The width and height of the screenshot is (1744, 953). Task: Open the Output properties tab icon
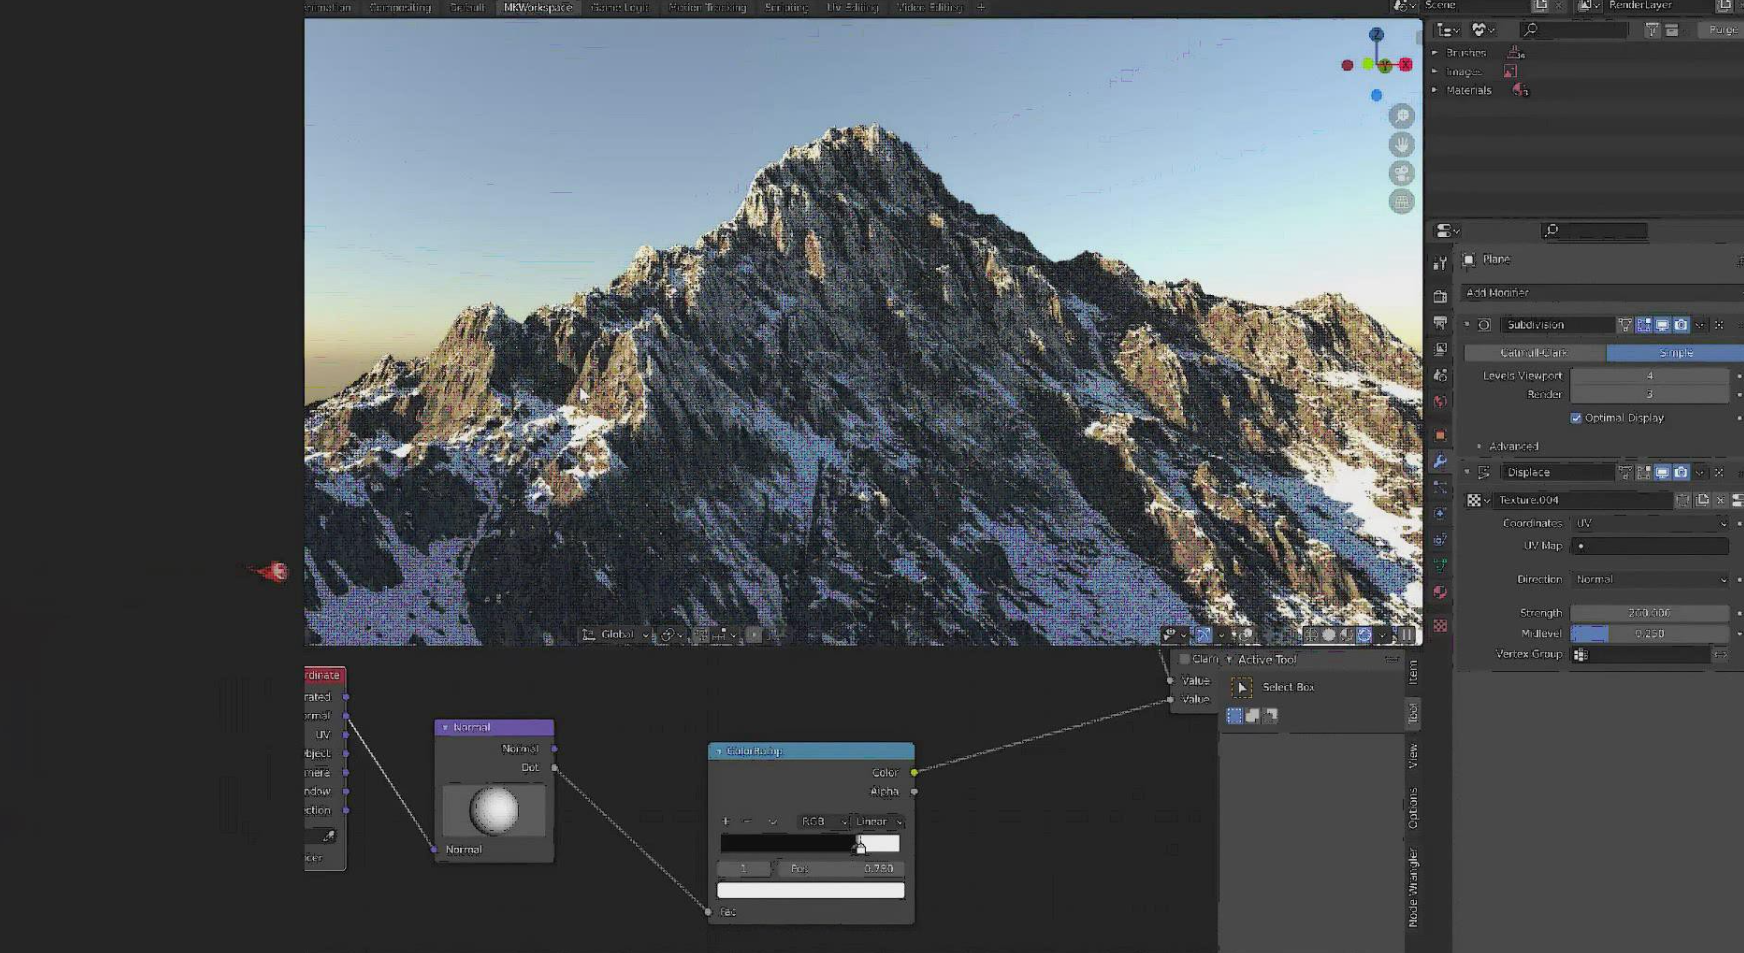pos(1440,323)
